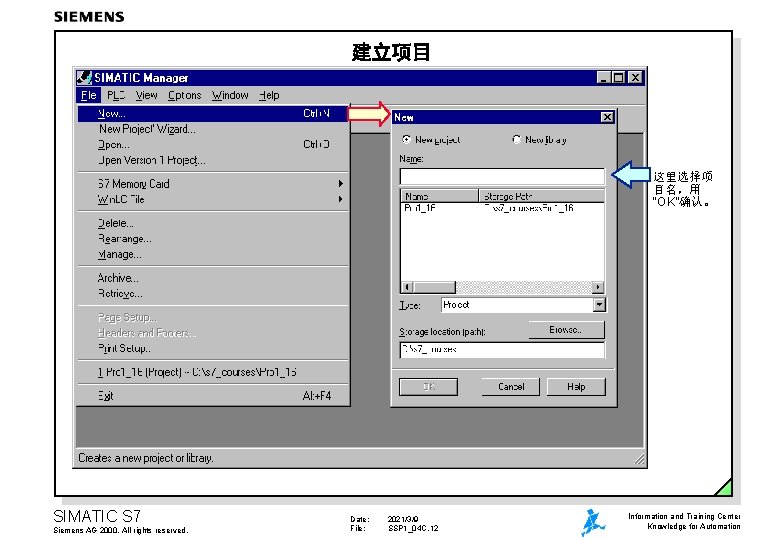Click the list's left scroll arrow
This screenshot has width=780, height=540.
tap(407, 287)
